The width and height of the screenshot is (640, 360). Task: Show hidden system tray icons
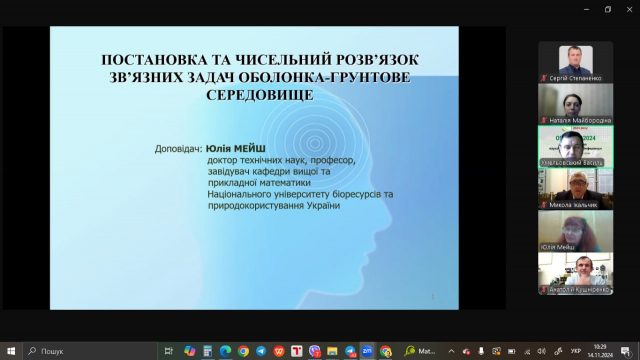point(451,351)
